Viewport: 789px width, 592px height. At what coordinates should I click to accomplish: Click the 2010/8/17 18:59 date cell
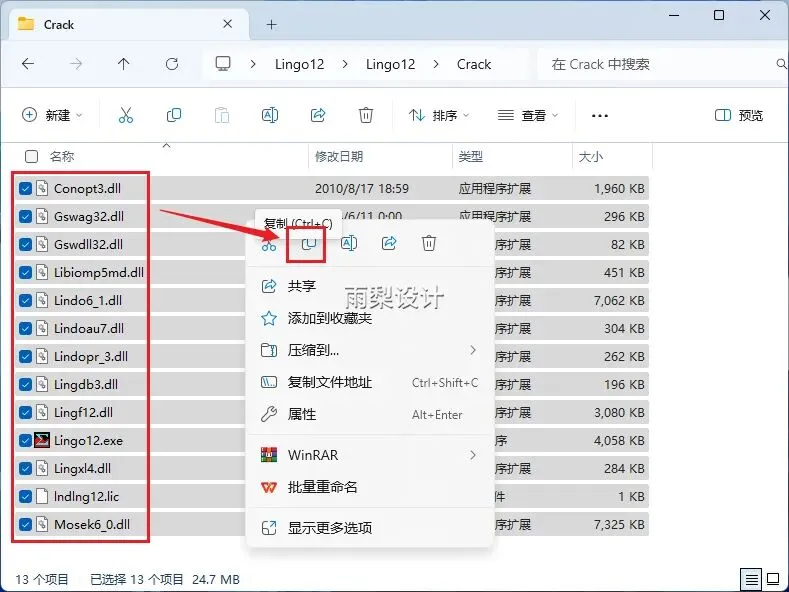362,188
